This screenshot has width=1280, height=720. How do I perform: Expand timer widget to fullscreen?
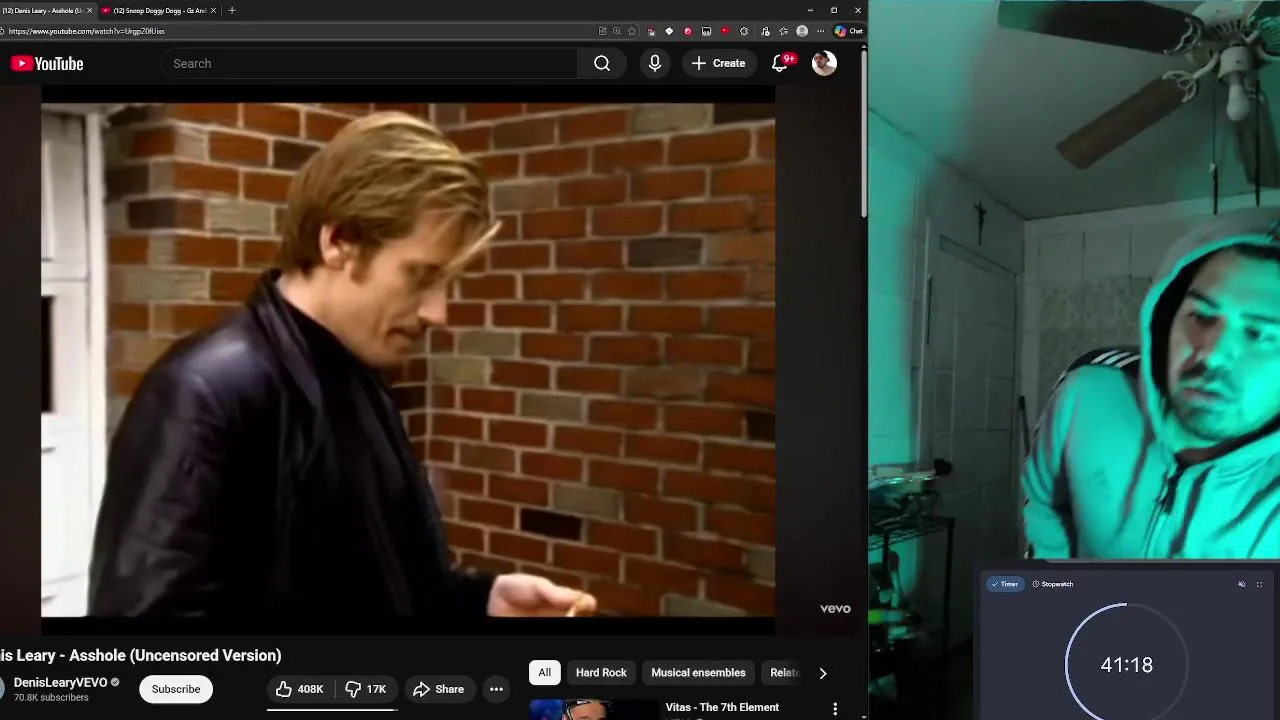point(1259,584)
